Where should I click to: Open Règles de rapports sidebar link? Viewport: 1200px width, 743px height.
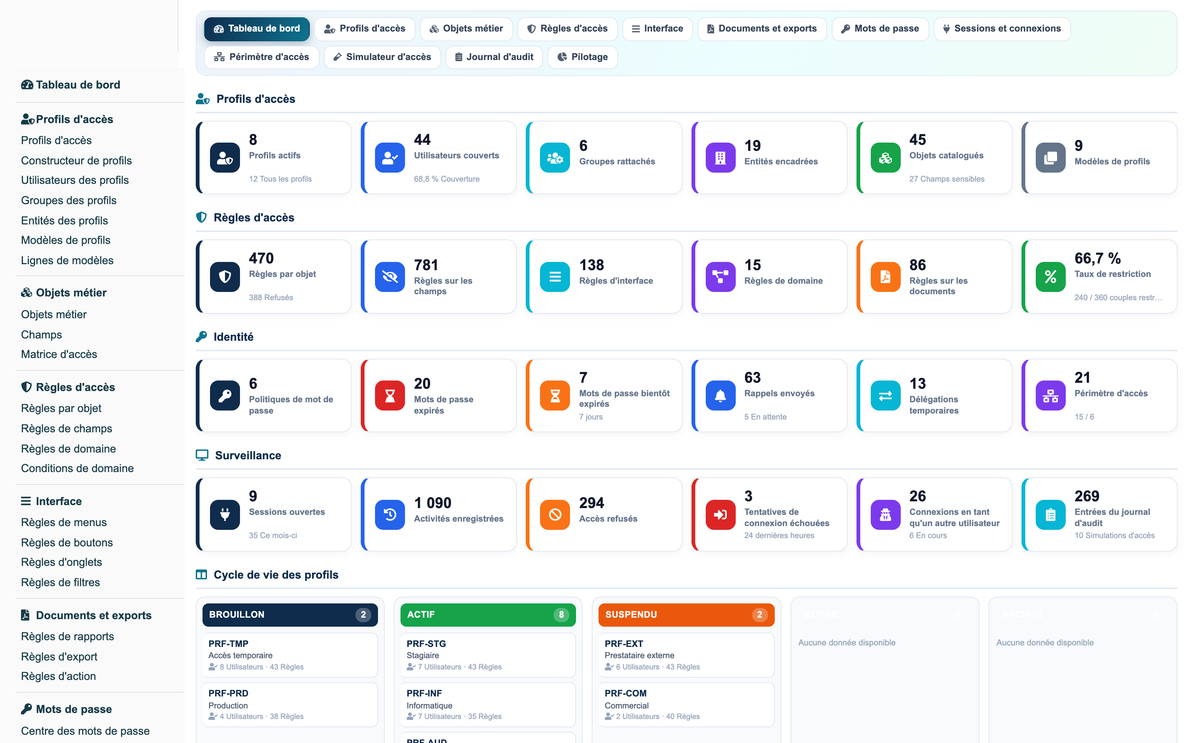(x=68, y=636)
